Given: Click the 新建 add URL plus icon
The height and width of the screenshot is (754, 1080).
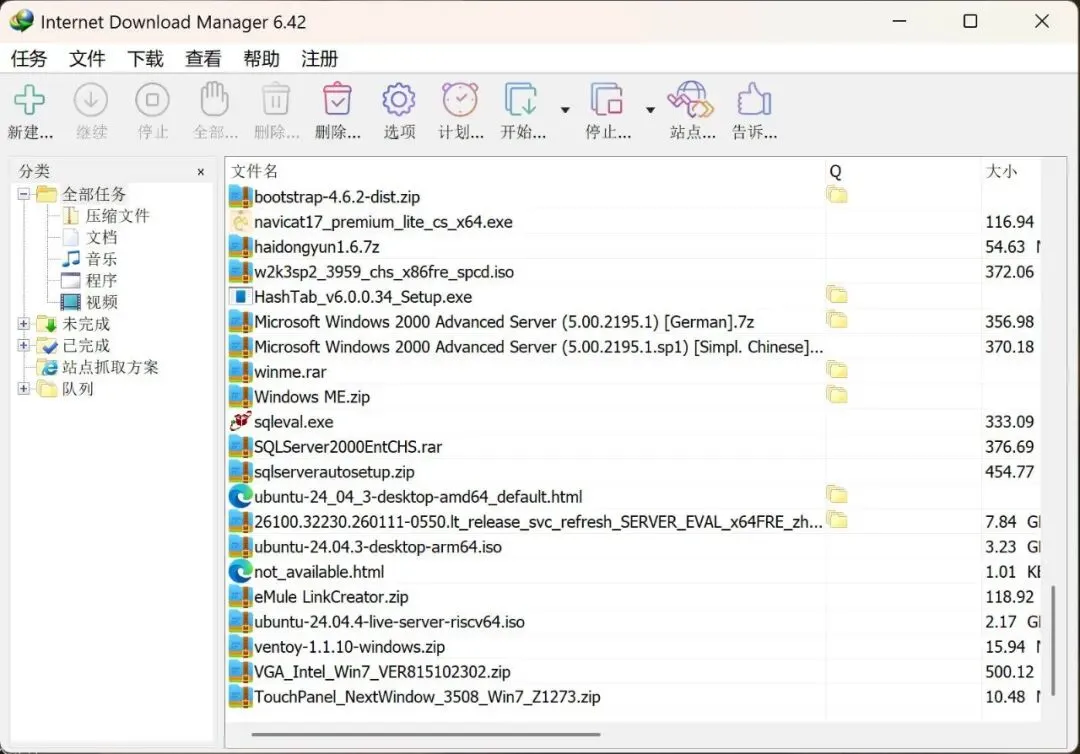Looking at the screenshot, I should tap(30, 101).
